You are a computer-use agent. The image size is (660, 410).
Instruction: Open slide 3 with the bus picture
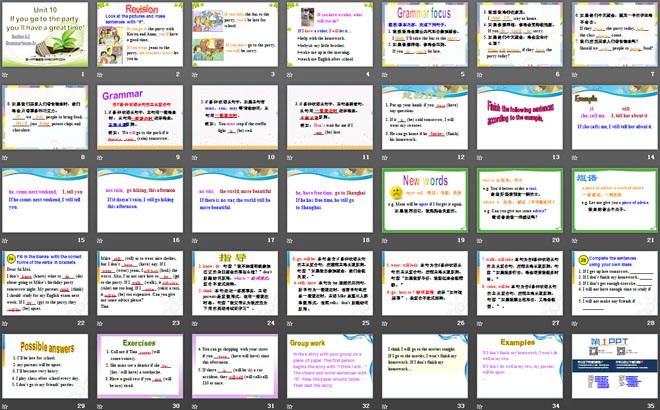tap(235, 34)
